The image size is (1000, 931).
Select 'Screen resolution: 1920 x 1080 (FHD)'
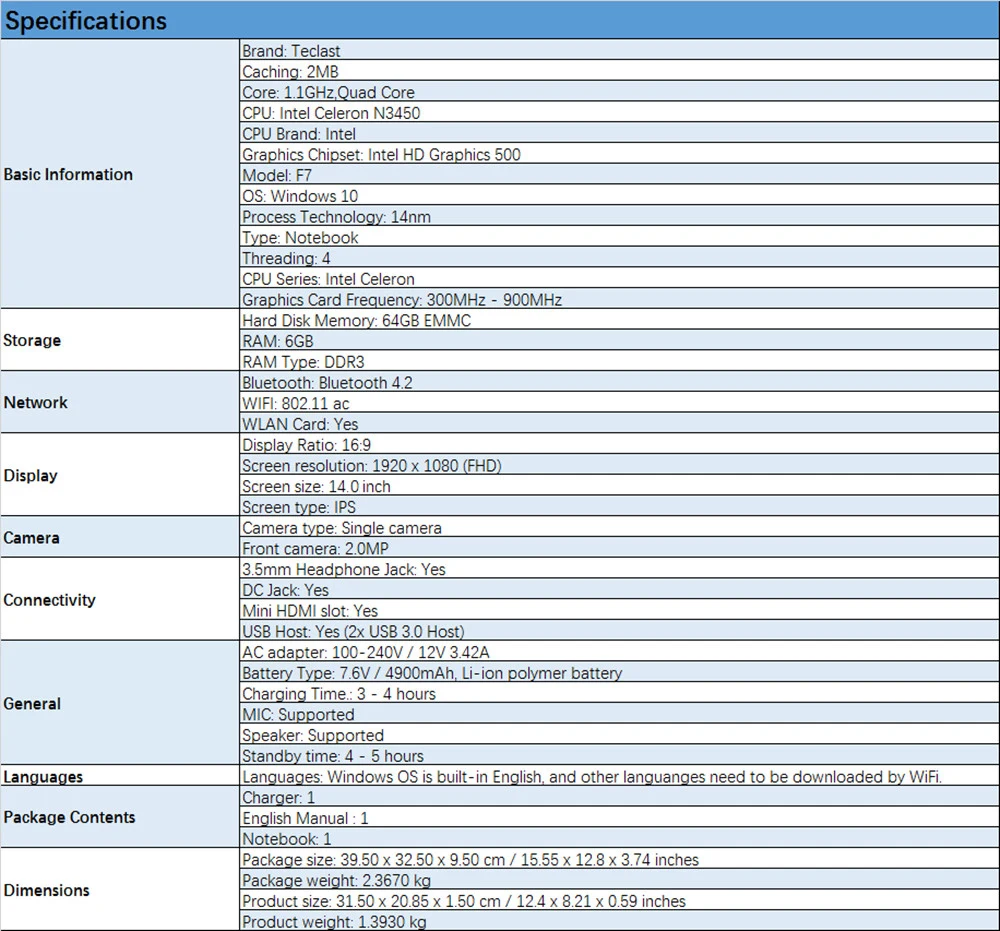tap(619, 465)
